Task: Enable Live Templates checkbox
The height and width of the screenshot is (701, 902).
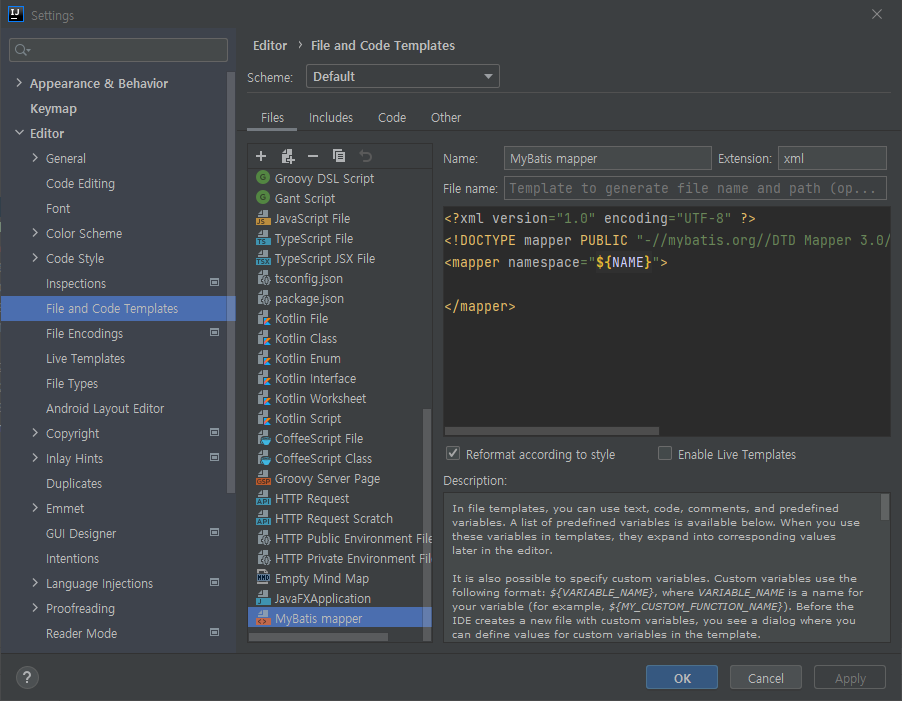Action: tap(665, 453)
